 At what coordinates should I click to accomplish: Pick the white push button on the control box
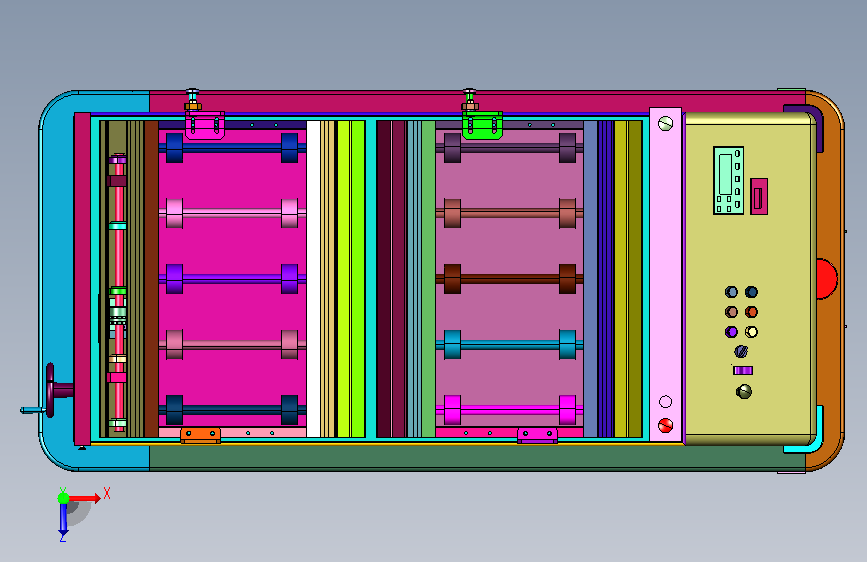click(x=751, y=332)
